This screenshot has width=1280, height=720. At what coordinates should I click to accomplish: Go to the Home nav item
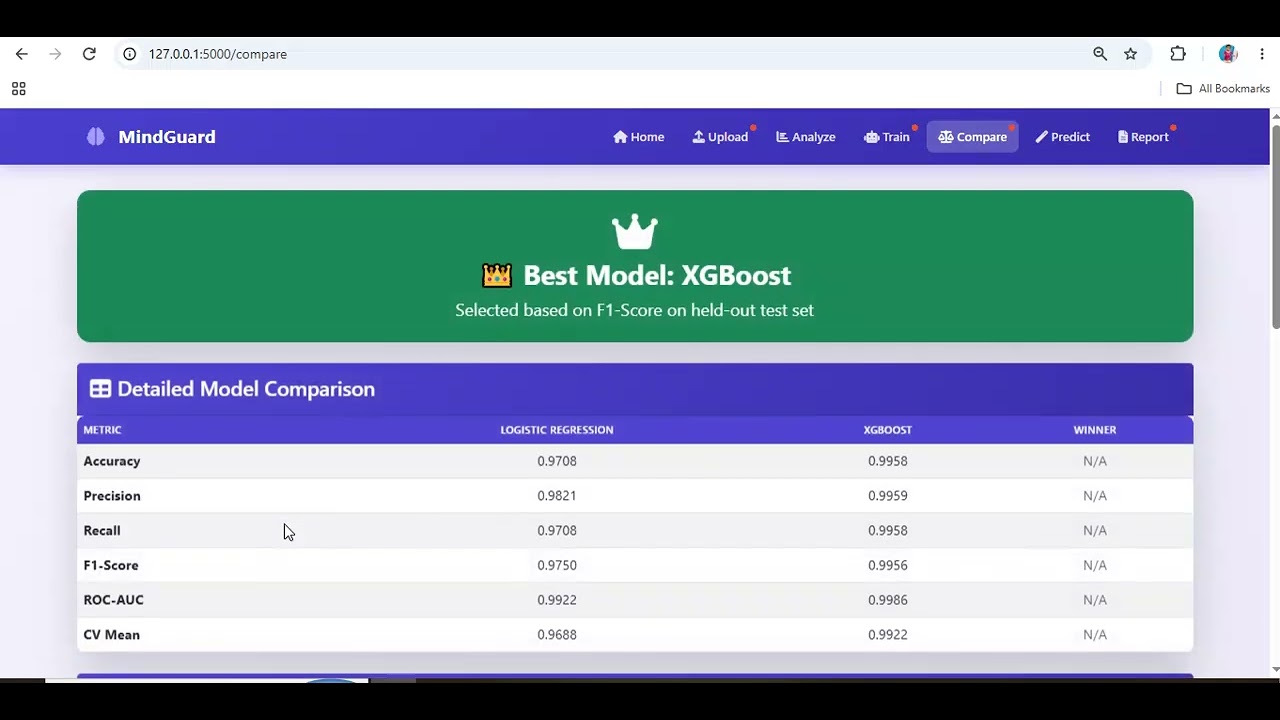pos(639,137)
